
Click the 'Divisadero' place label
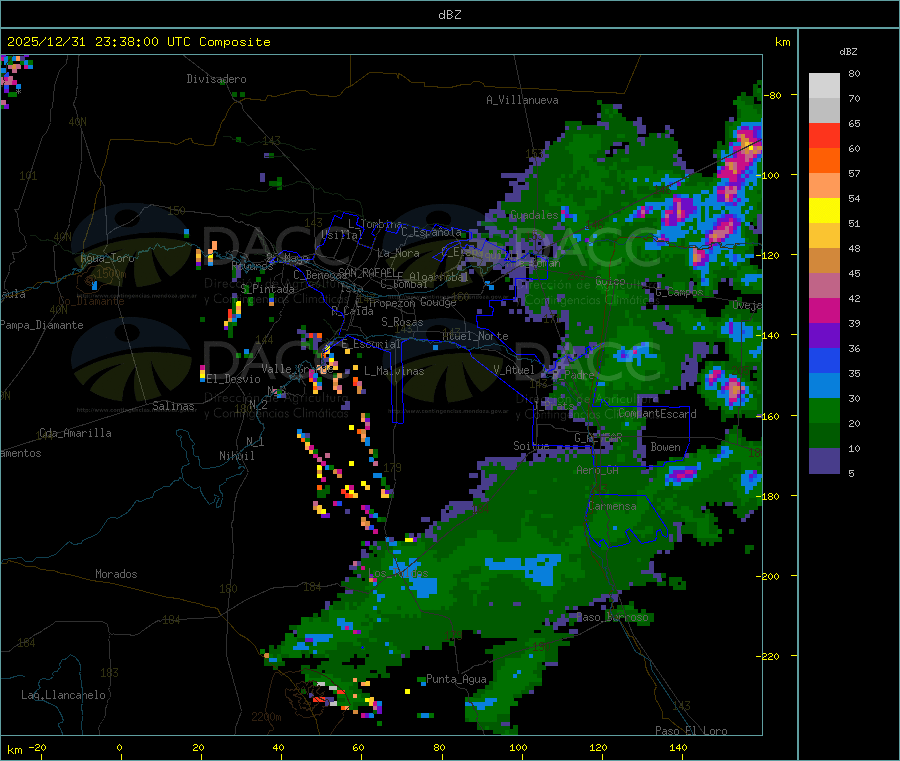pos(216,79)
